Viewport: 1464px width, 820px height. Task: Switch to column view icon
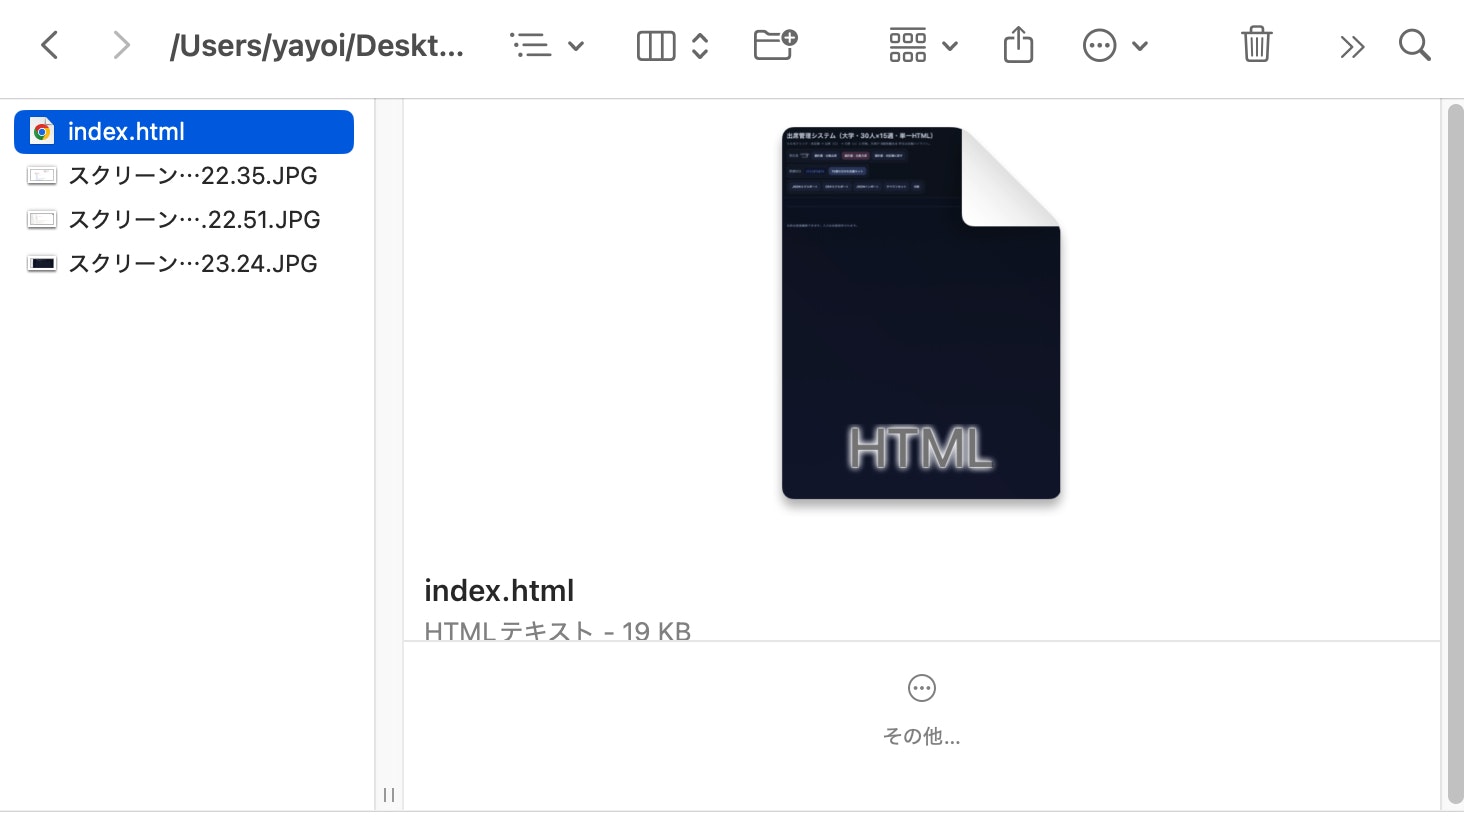pyautogui.click(x=656, y=46)
